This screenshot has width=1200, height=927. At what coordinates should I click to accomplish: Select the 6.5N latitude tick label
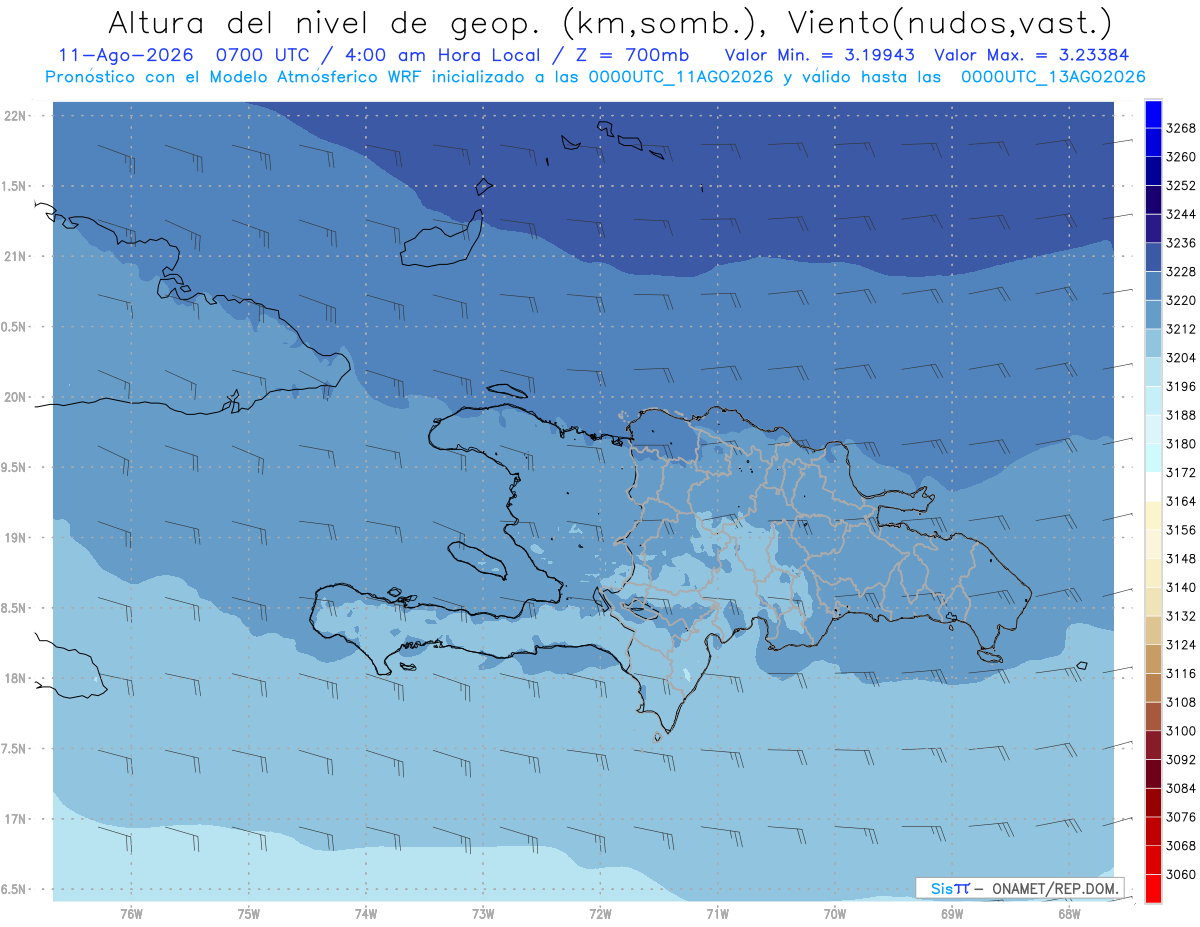pos(15,889)
